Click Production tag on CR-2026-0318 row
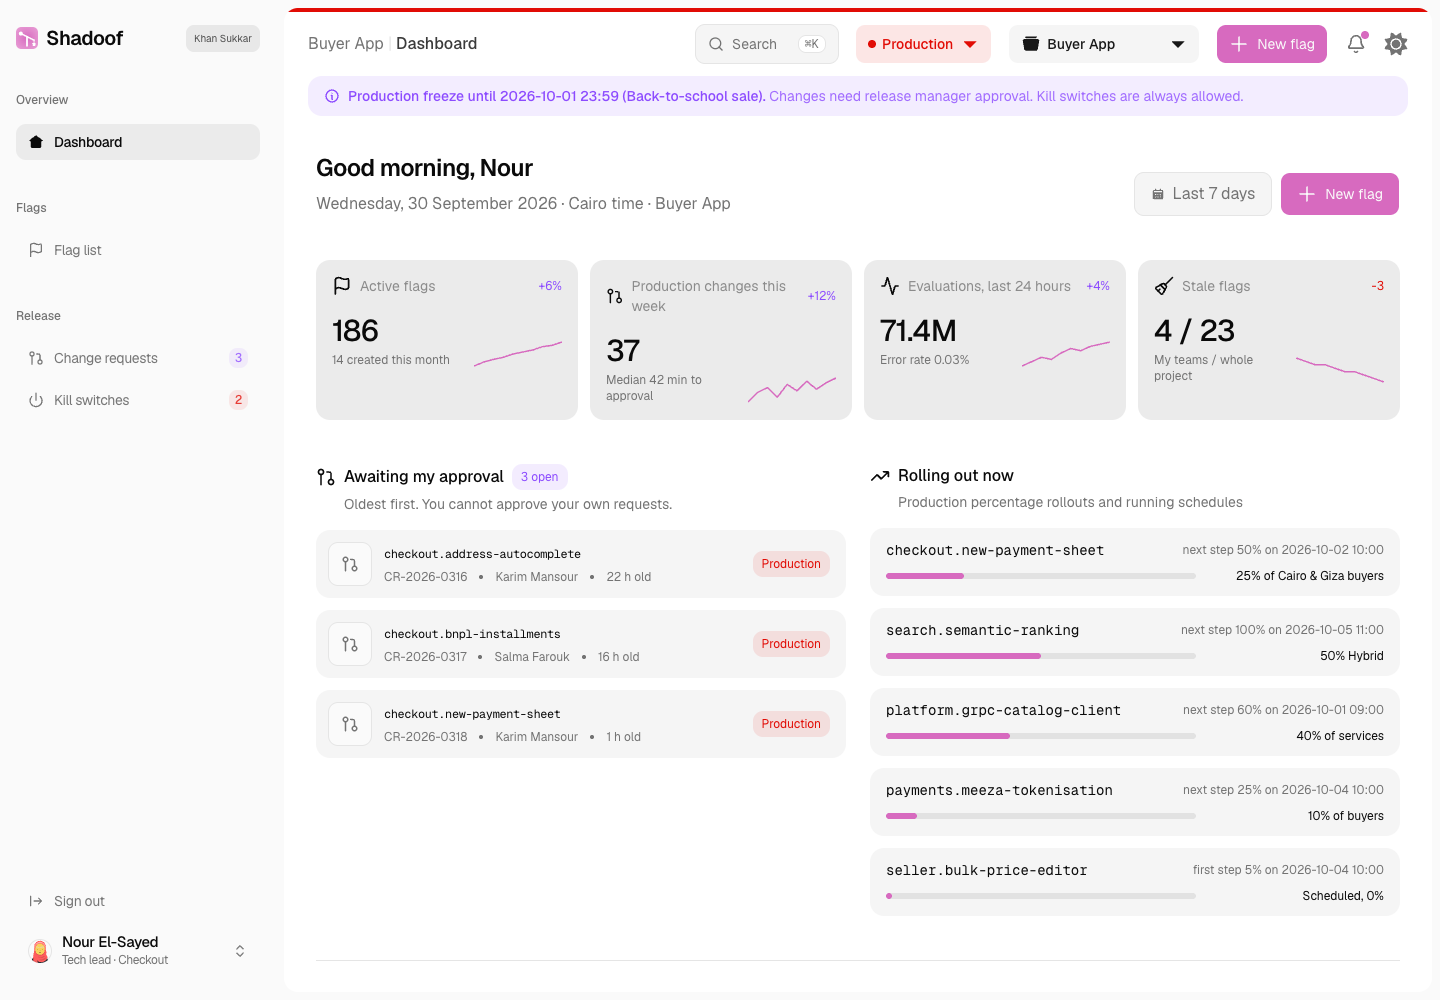Viewport: 1440px width, 1000px height. (x=791, y=724)
